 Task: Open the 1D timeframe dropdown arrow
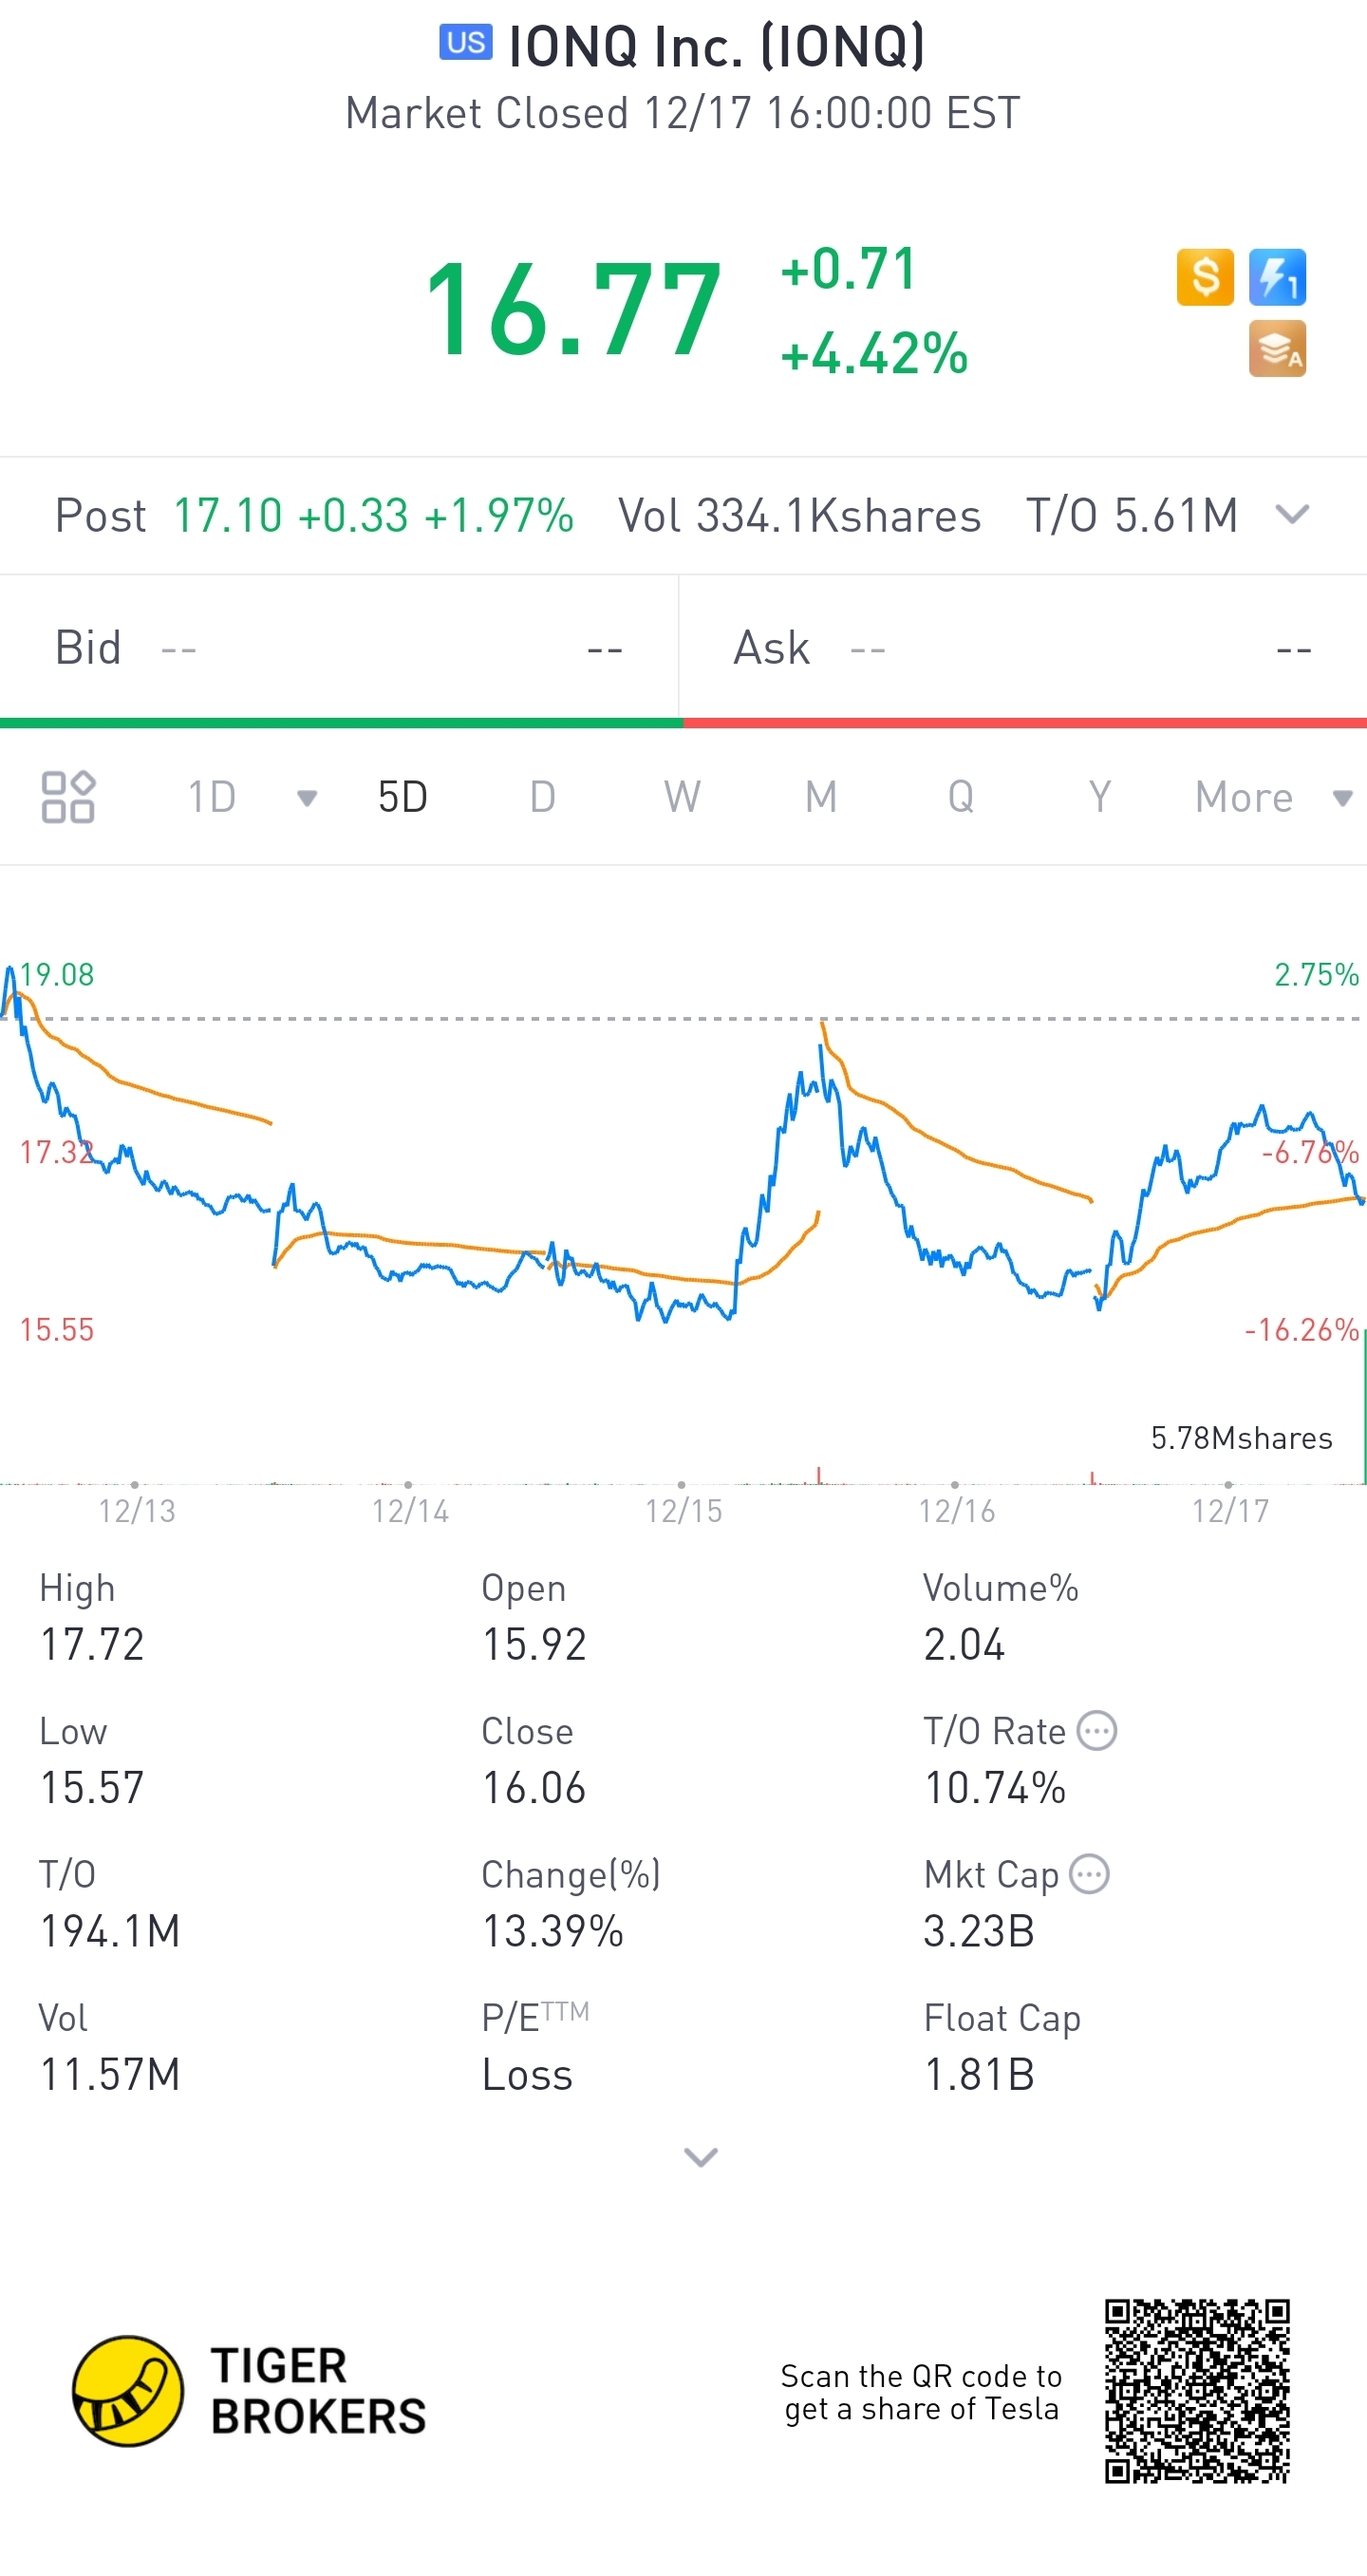[307, 798]
